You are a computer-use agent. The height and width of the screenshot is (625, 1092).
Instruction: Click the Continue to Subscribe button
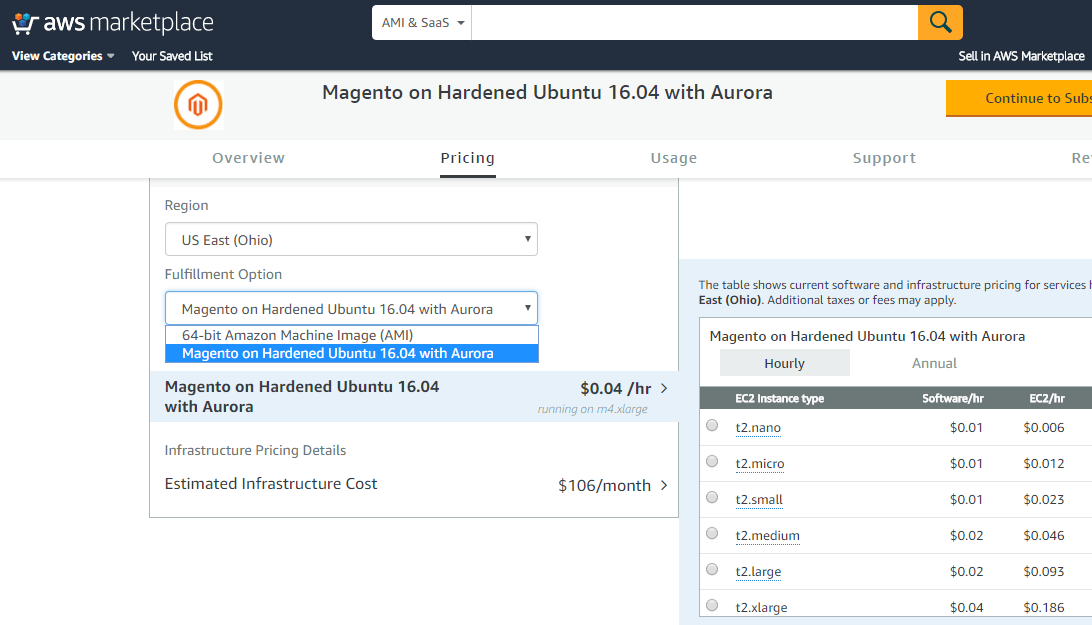[1019, 98]
